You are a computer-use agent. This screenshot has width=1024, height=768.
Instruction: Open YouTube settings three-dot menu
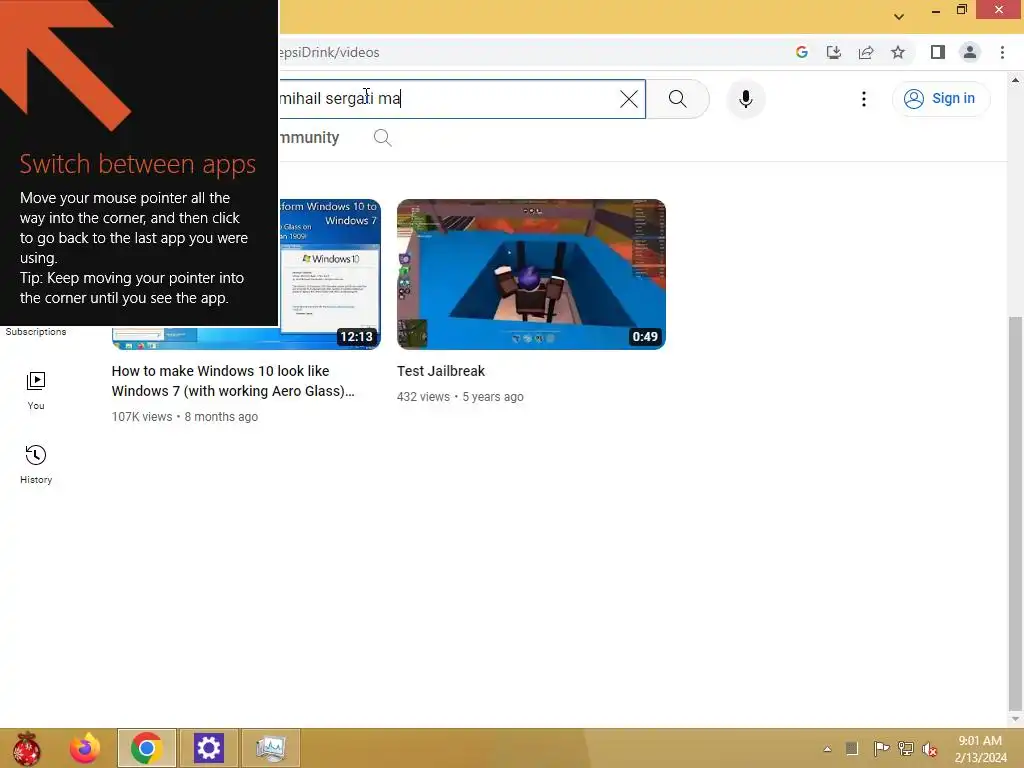[863, 99]
